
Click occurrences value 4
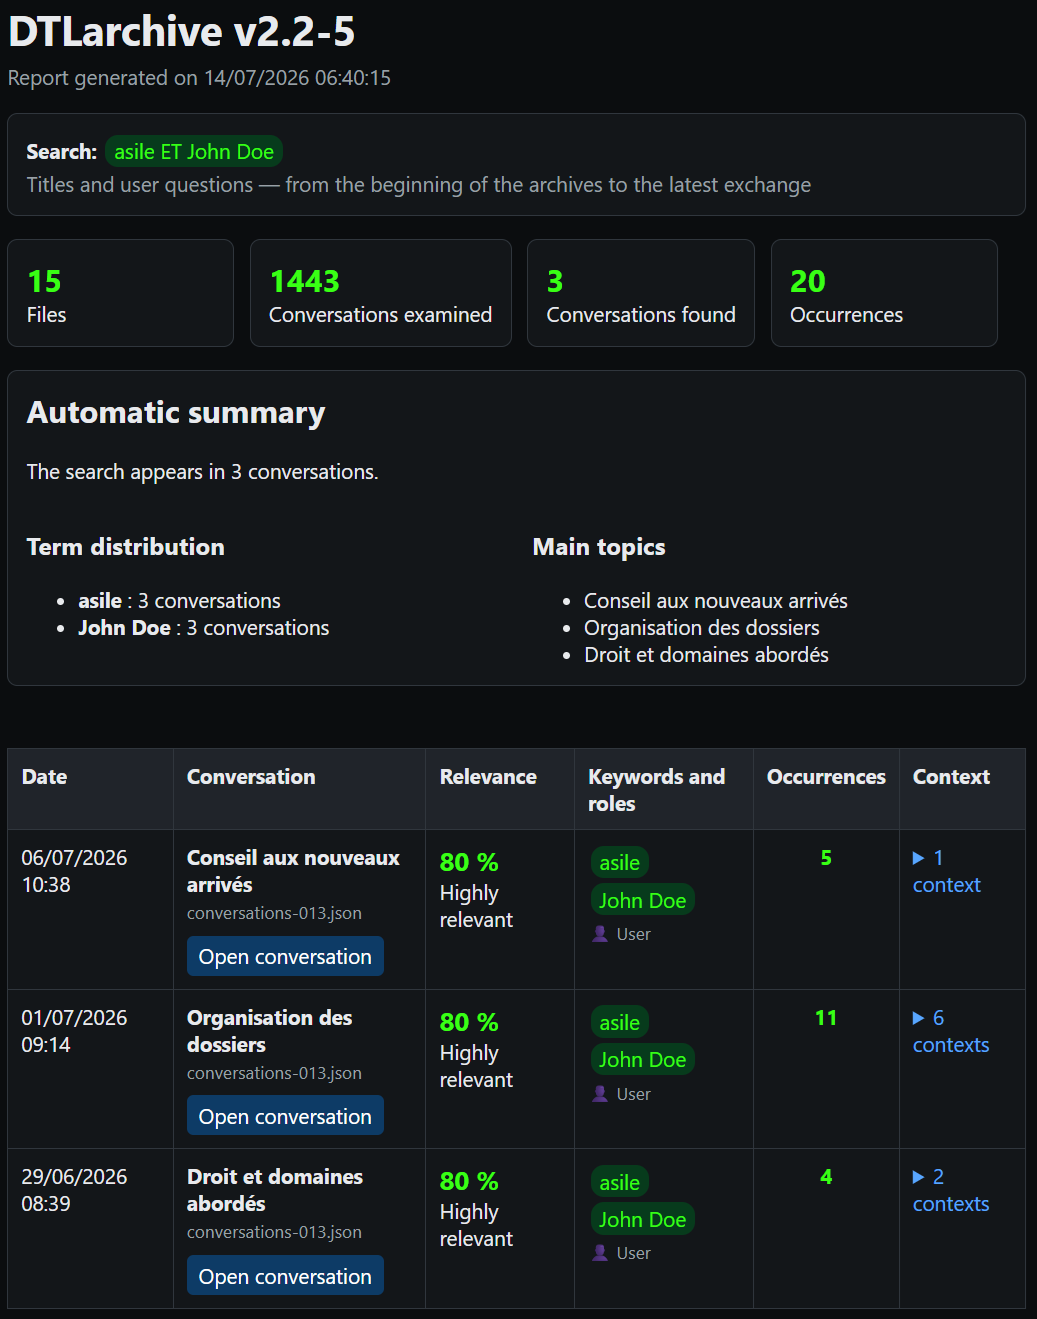coord(826,1177)
